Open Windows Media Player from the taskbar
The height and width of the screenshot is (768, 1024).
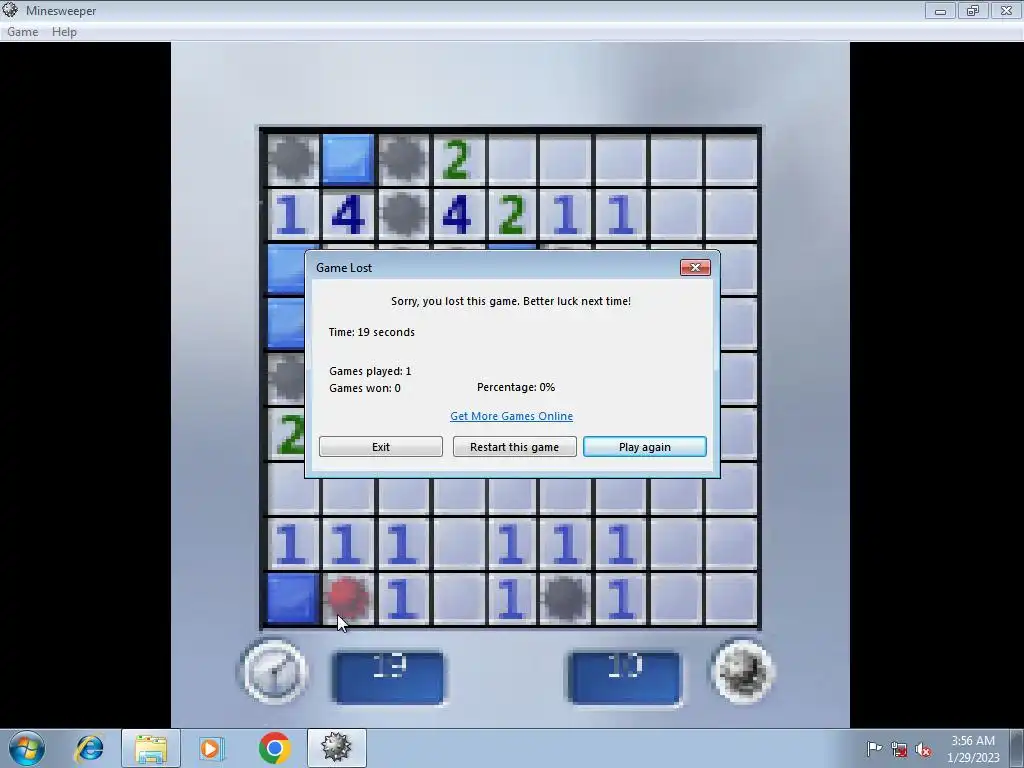[212, 748]
